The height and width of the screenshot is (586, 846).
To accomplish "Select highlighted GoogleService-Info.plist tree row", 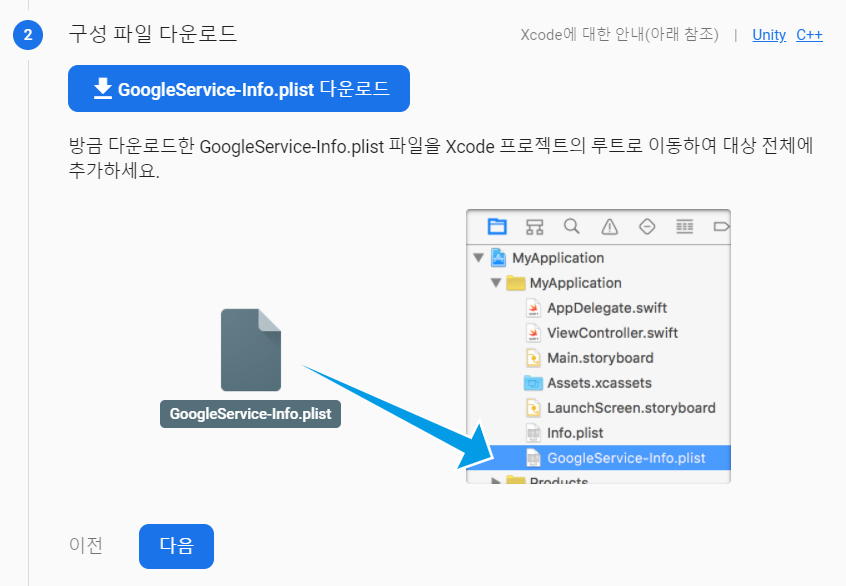I will click(x=598, y=458).
